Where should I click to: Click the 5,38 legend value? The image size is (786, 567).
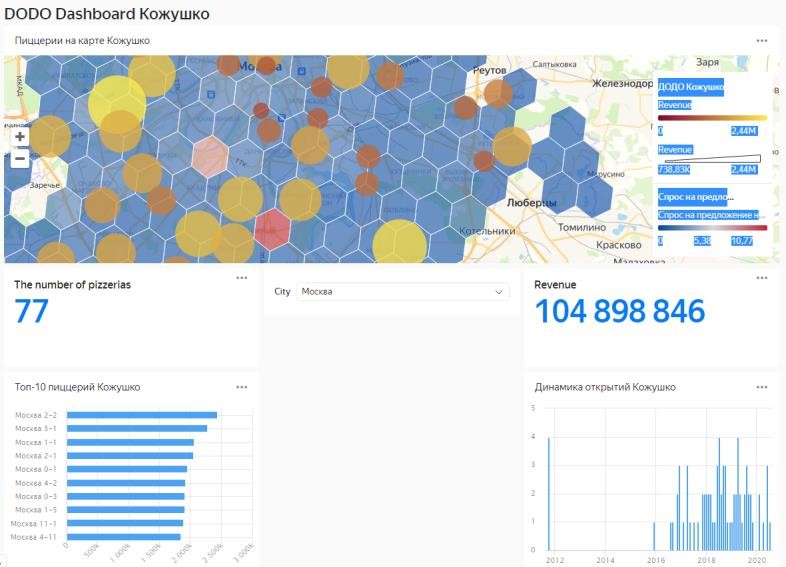(702, 241)
